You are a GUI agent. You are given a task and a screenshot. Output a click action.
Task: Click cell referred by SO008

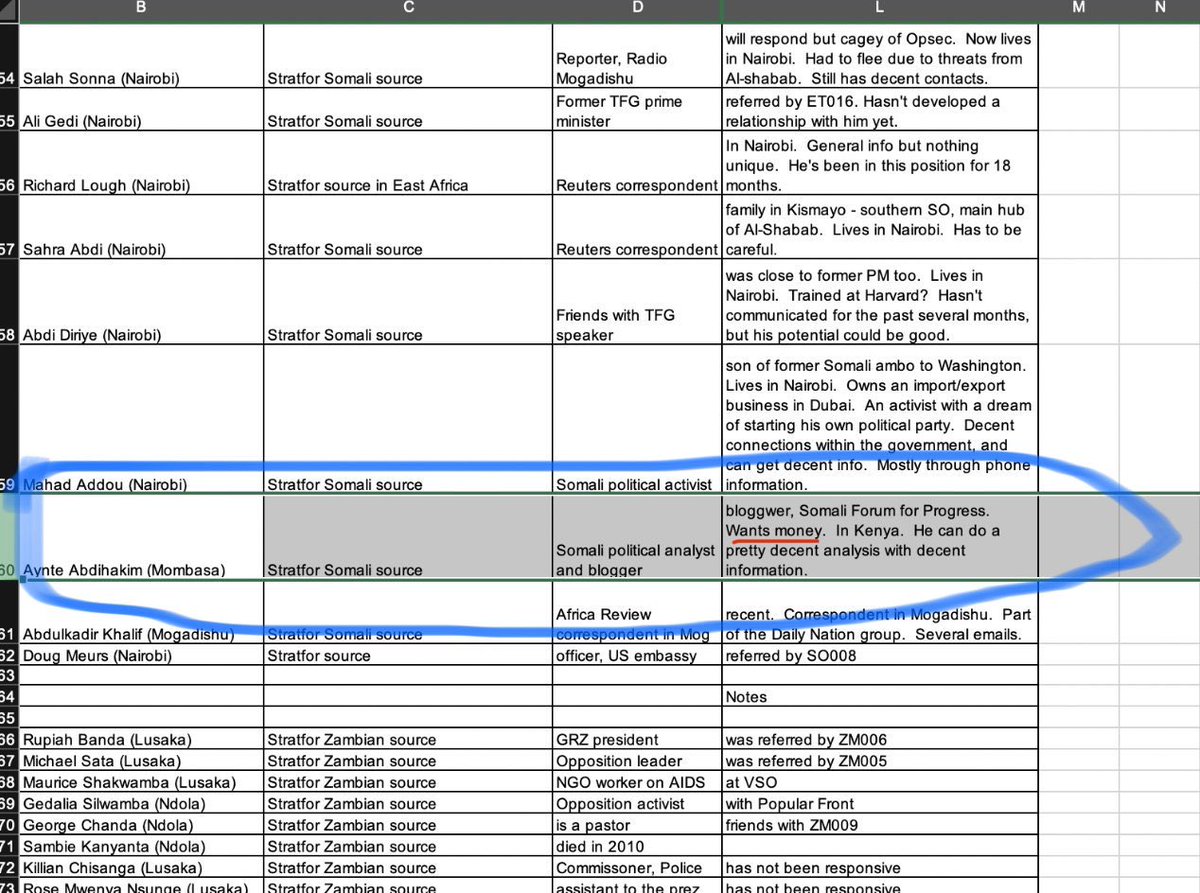point(879,656)
